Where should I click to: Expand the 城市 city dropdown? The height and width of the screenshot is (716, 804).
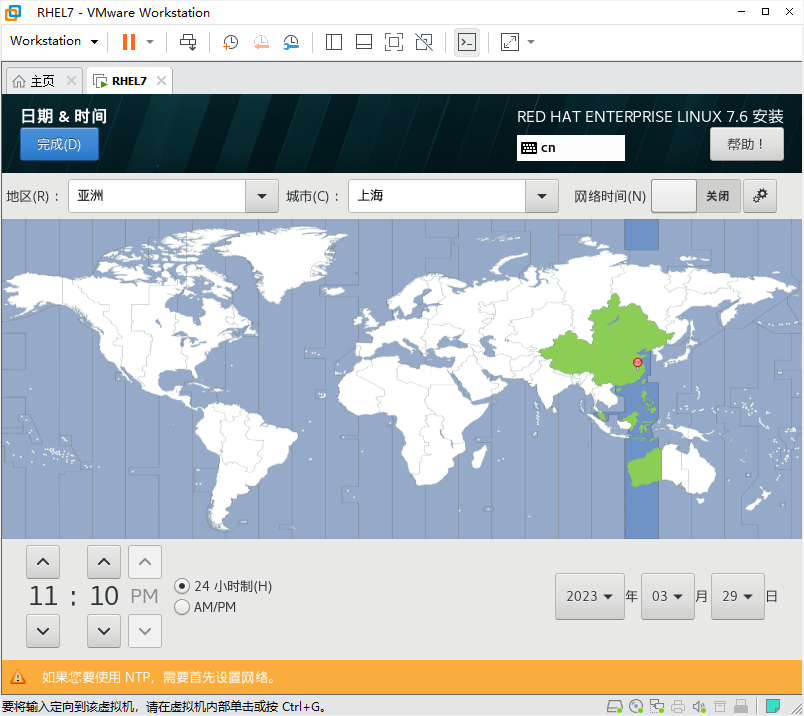coord(541,196)
